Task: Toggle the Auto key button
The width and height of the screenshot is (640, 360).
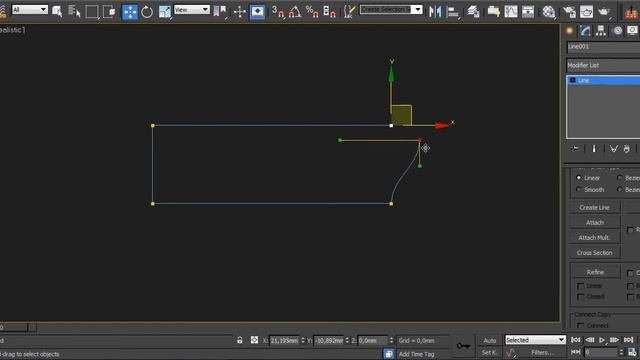Action: click(490, 340)
